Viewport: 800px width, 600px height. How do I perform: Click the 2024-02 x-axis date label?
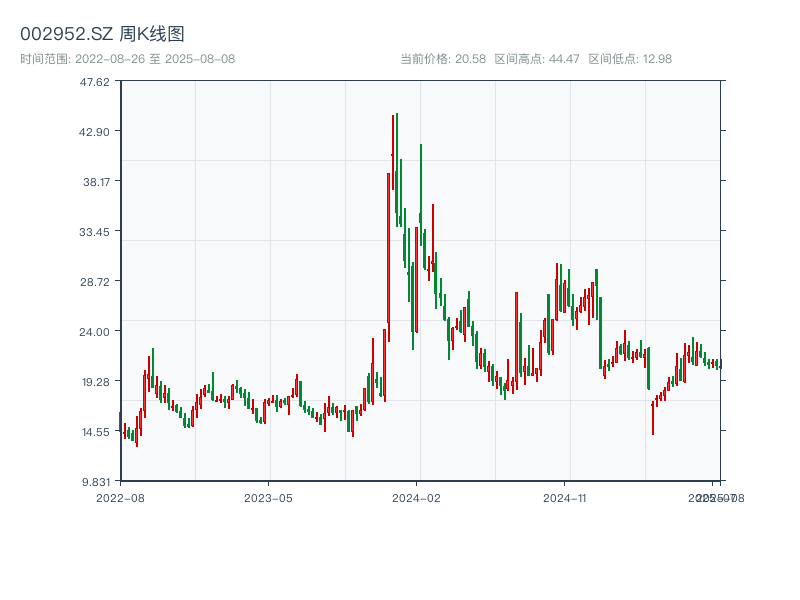click(417, 497)
